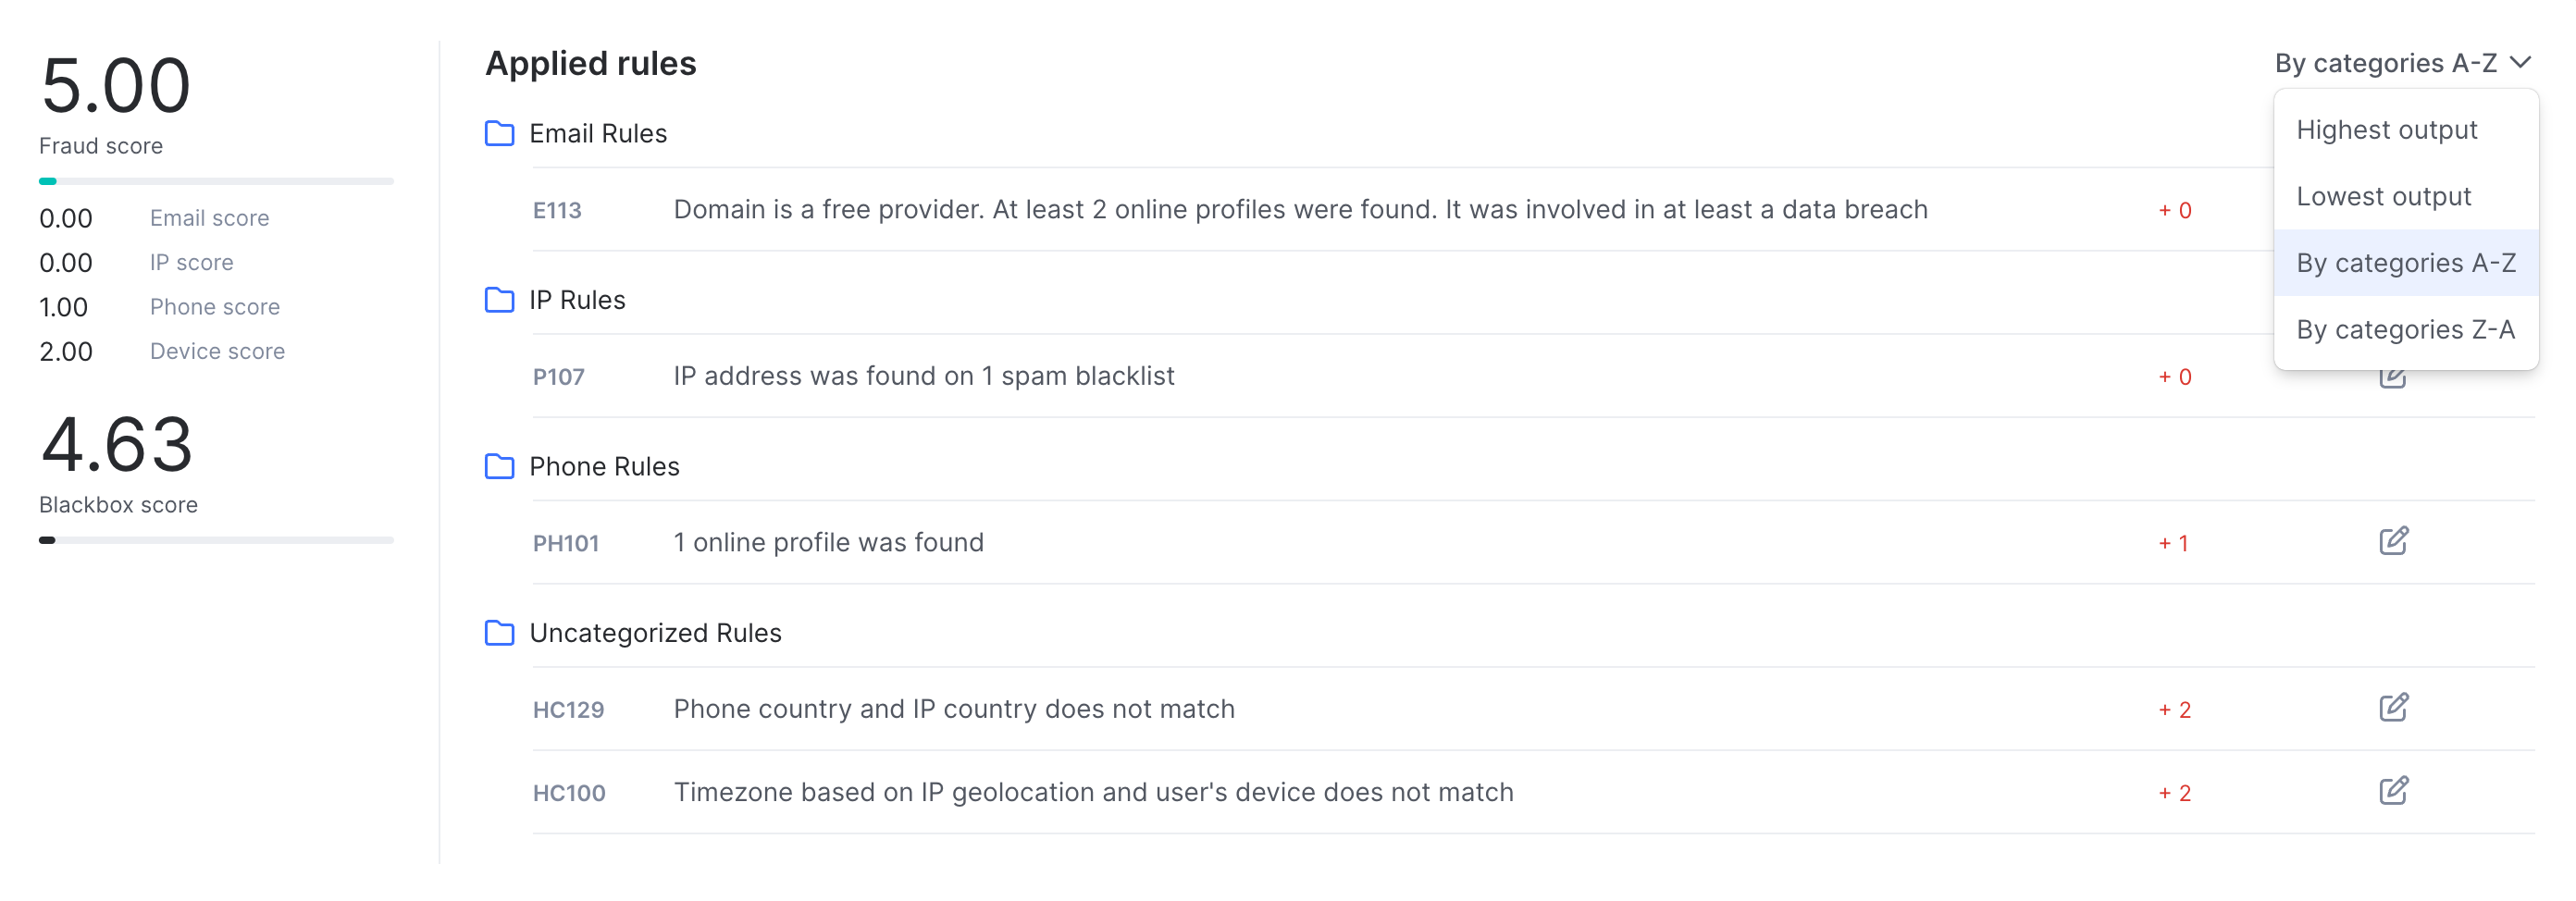Screen dimensions: 2576x901
Task: Choose highlighted By categories A-Z option
Action: click(x=2406, y=263)
